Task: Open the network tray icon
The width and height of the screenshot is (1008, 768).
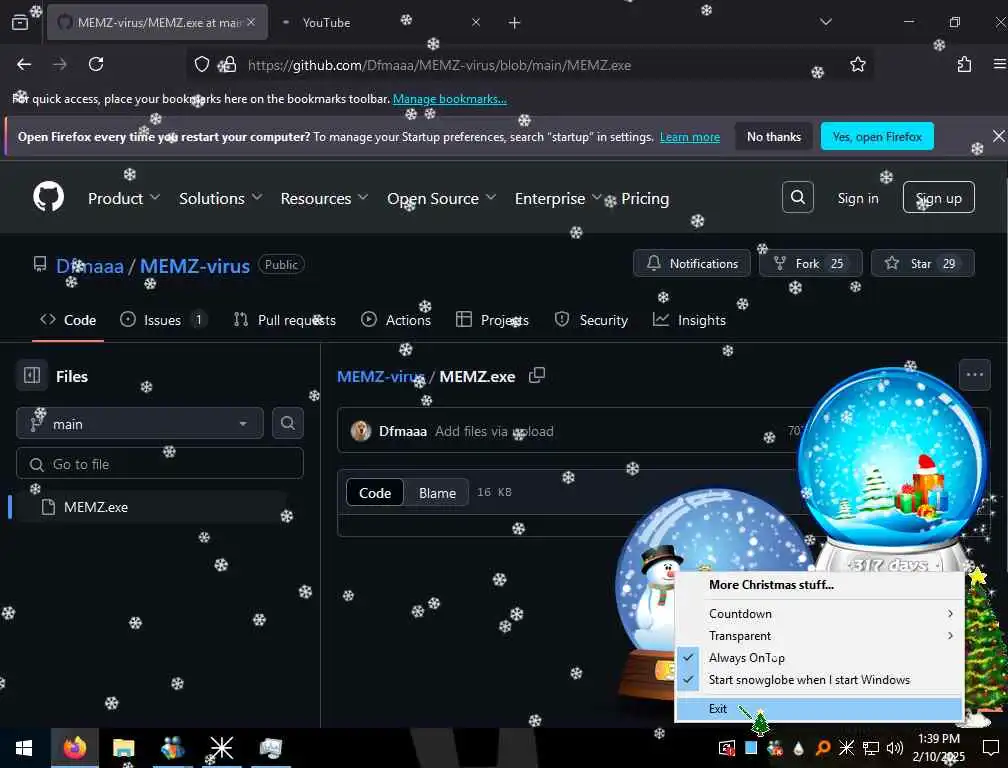Action: (871, 748)
